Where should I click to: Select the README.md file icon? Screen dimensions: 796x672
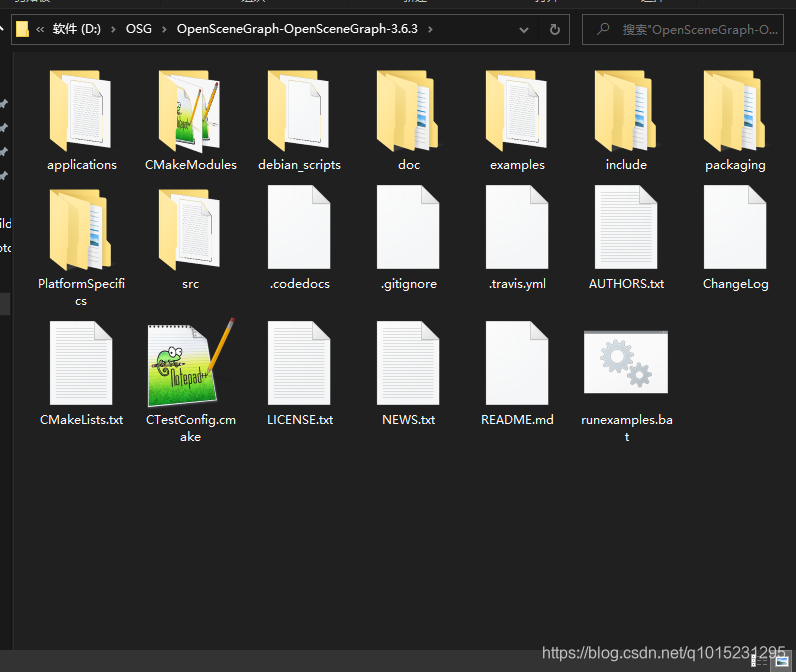pos(517,363)
